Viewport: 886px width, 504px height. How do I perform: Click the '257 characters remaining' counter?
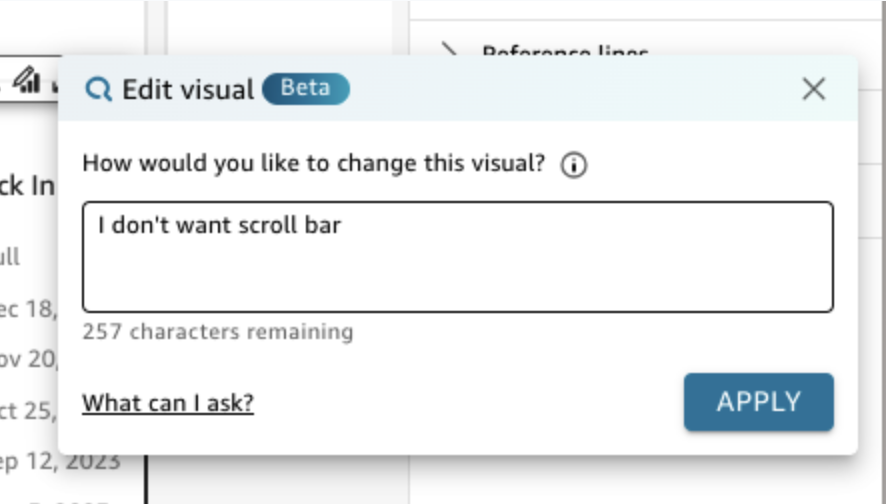(217, 331)
